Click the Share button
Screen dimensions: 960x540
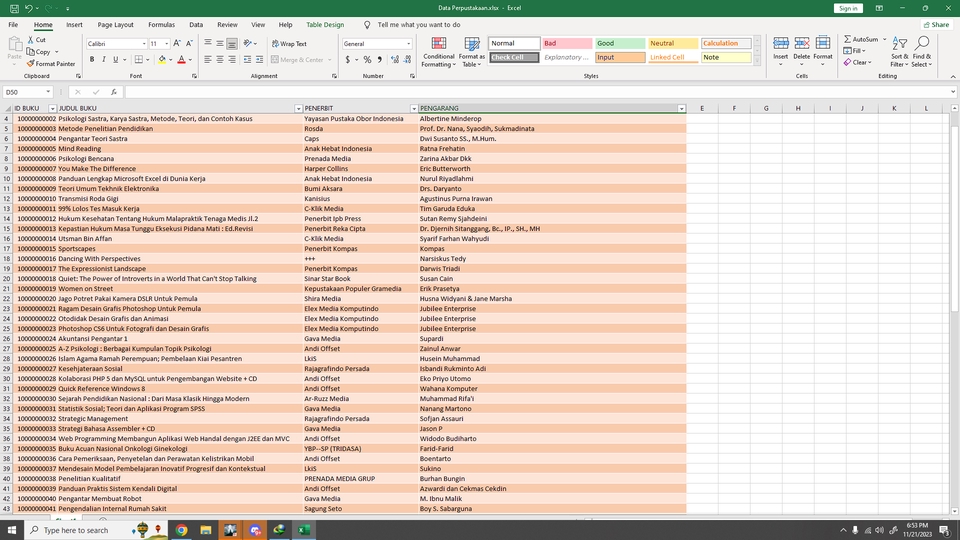click(x=937, y=25)
